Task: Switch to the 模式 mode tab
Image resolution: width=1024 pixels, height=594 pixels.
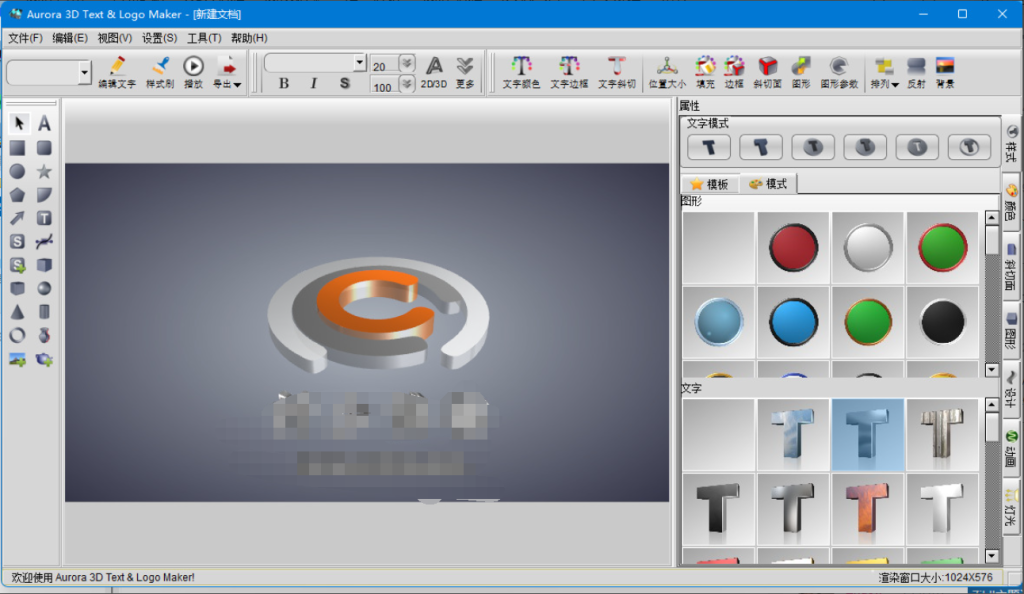Action: [768, 184]
